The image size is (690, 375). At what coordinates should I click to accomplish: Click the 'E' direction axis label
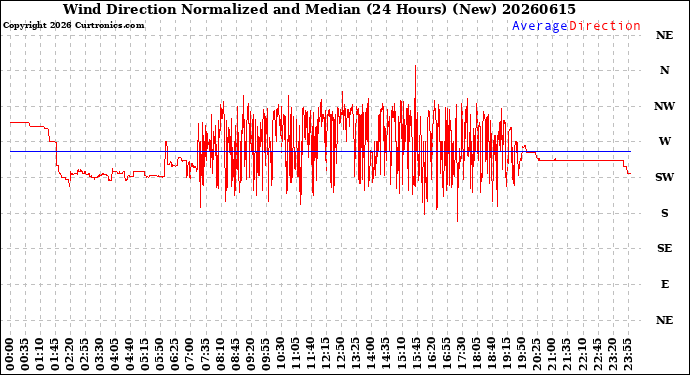pos(664,284)
